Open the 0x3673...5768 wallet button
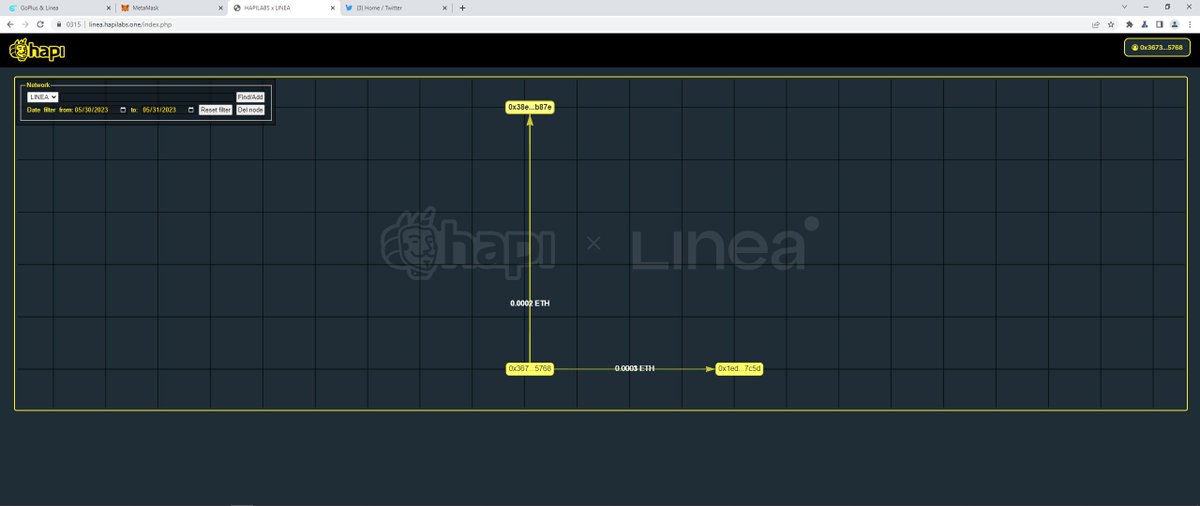 pyautogui.click(x=1157, y=47)
